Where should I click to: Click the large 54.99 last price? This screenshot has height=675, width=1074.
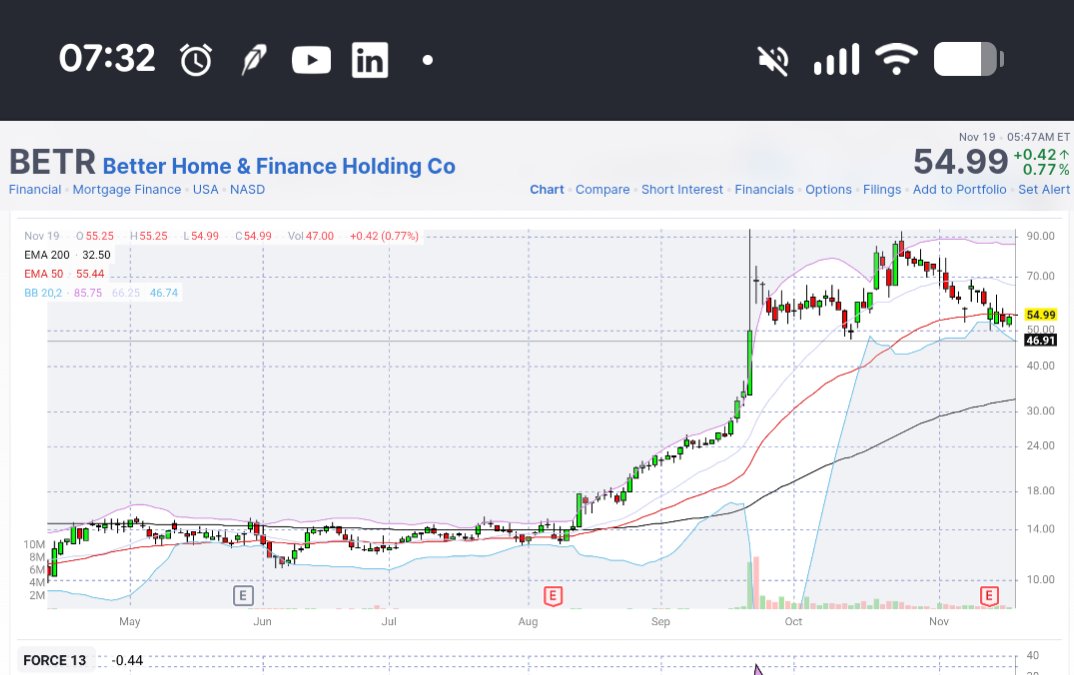click(x=960, y=162)
